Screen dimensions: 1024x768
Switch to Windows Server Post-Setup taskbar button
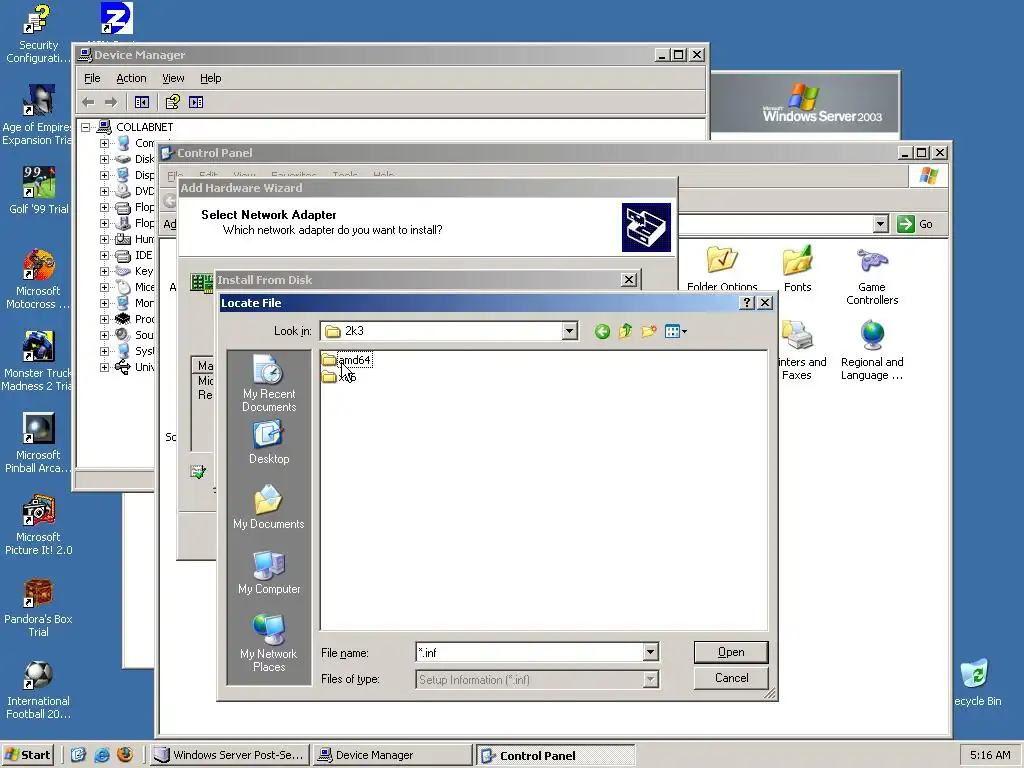point(230,755)
